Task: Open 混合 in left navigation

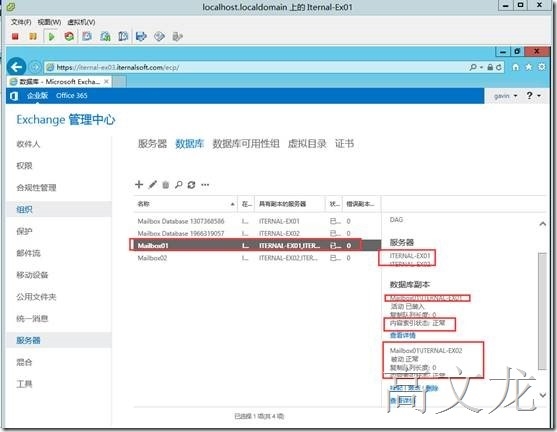Action: 24,362
